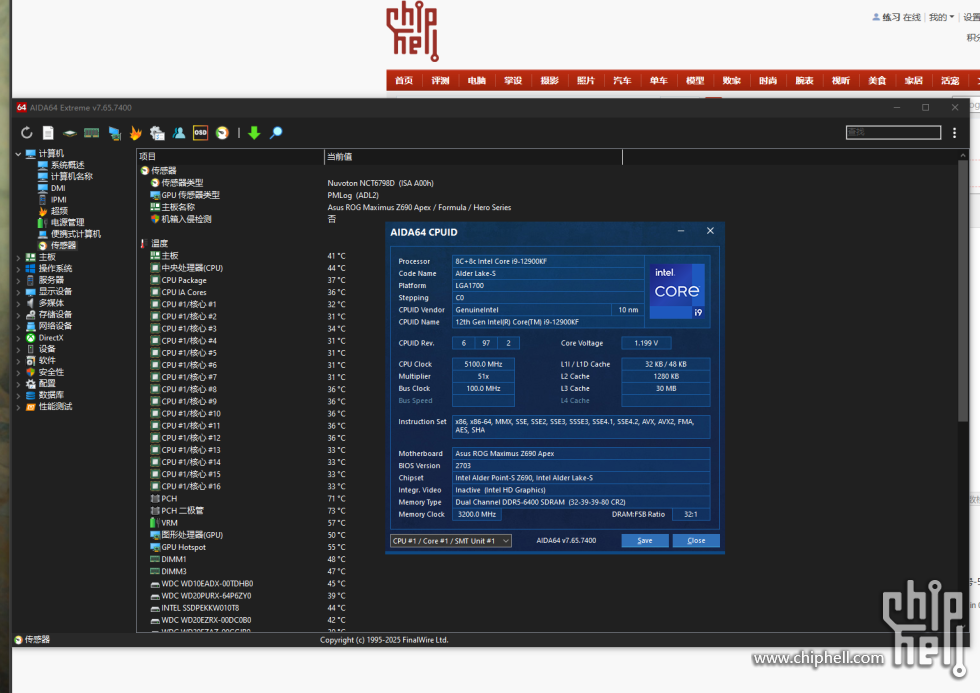Click the 数据库 database icon in tree
This screenshot has height=693, width=980.
coord(30,396)
